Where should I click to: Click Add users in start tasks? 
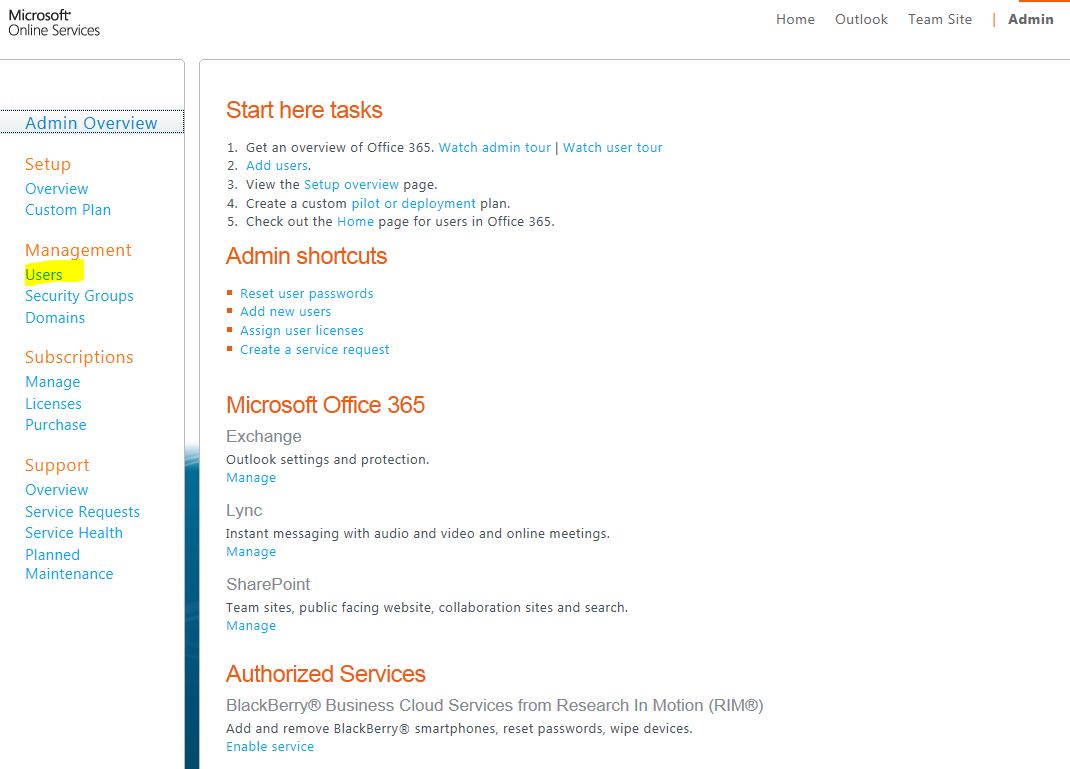(277, 165)
